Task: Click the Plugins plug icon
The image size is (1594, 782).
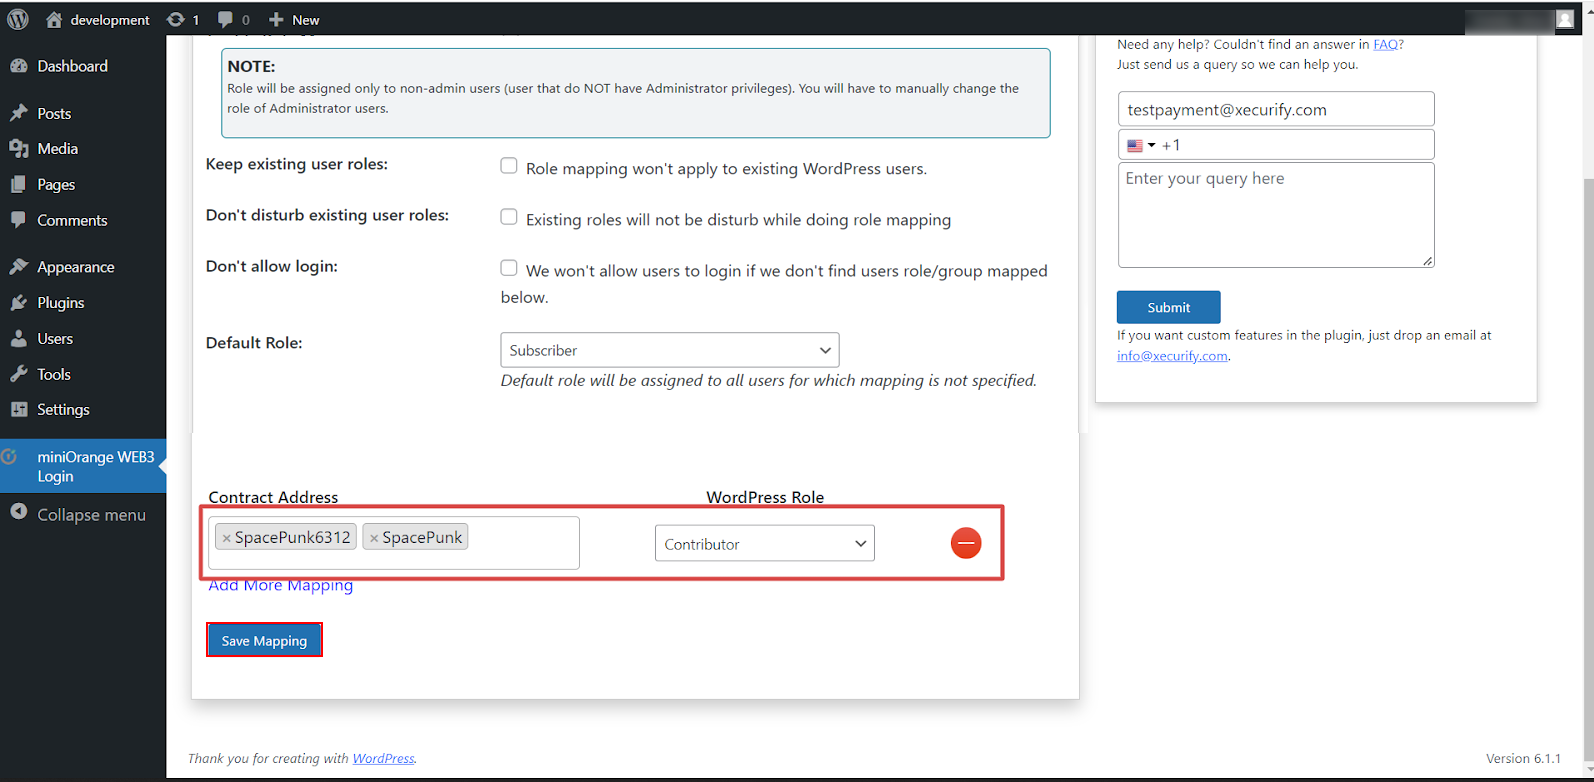Action: pyautogui.click(x=19, y=303)
